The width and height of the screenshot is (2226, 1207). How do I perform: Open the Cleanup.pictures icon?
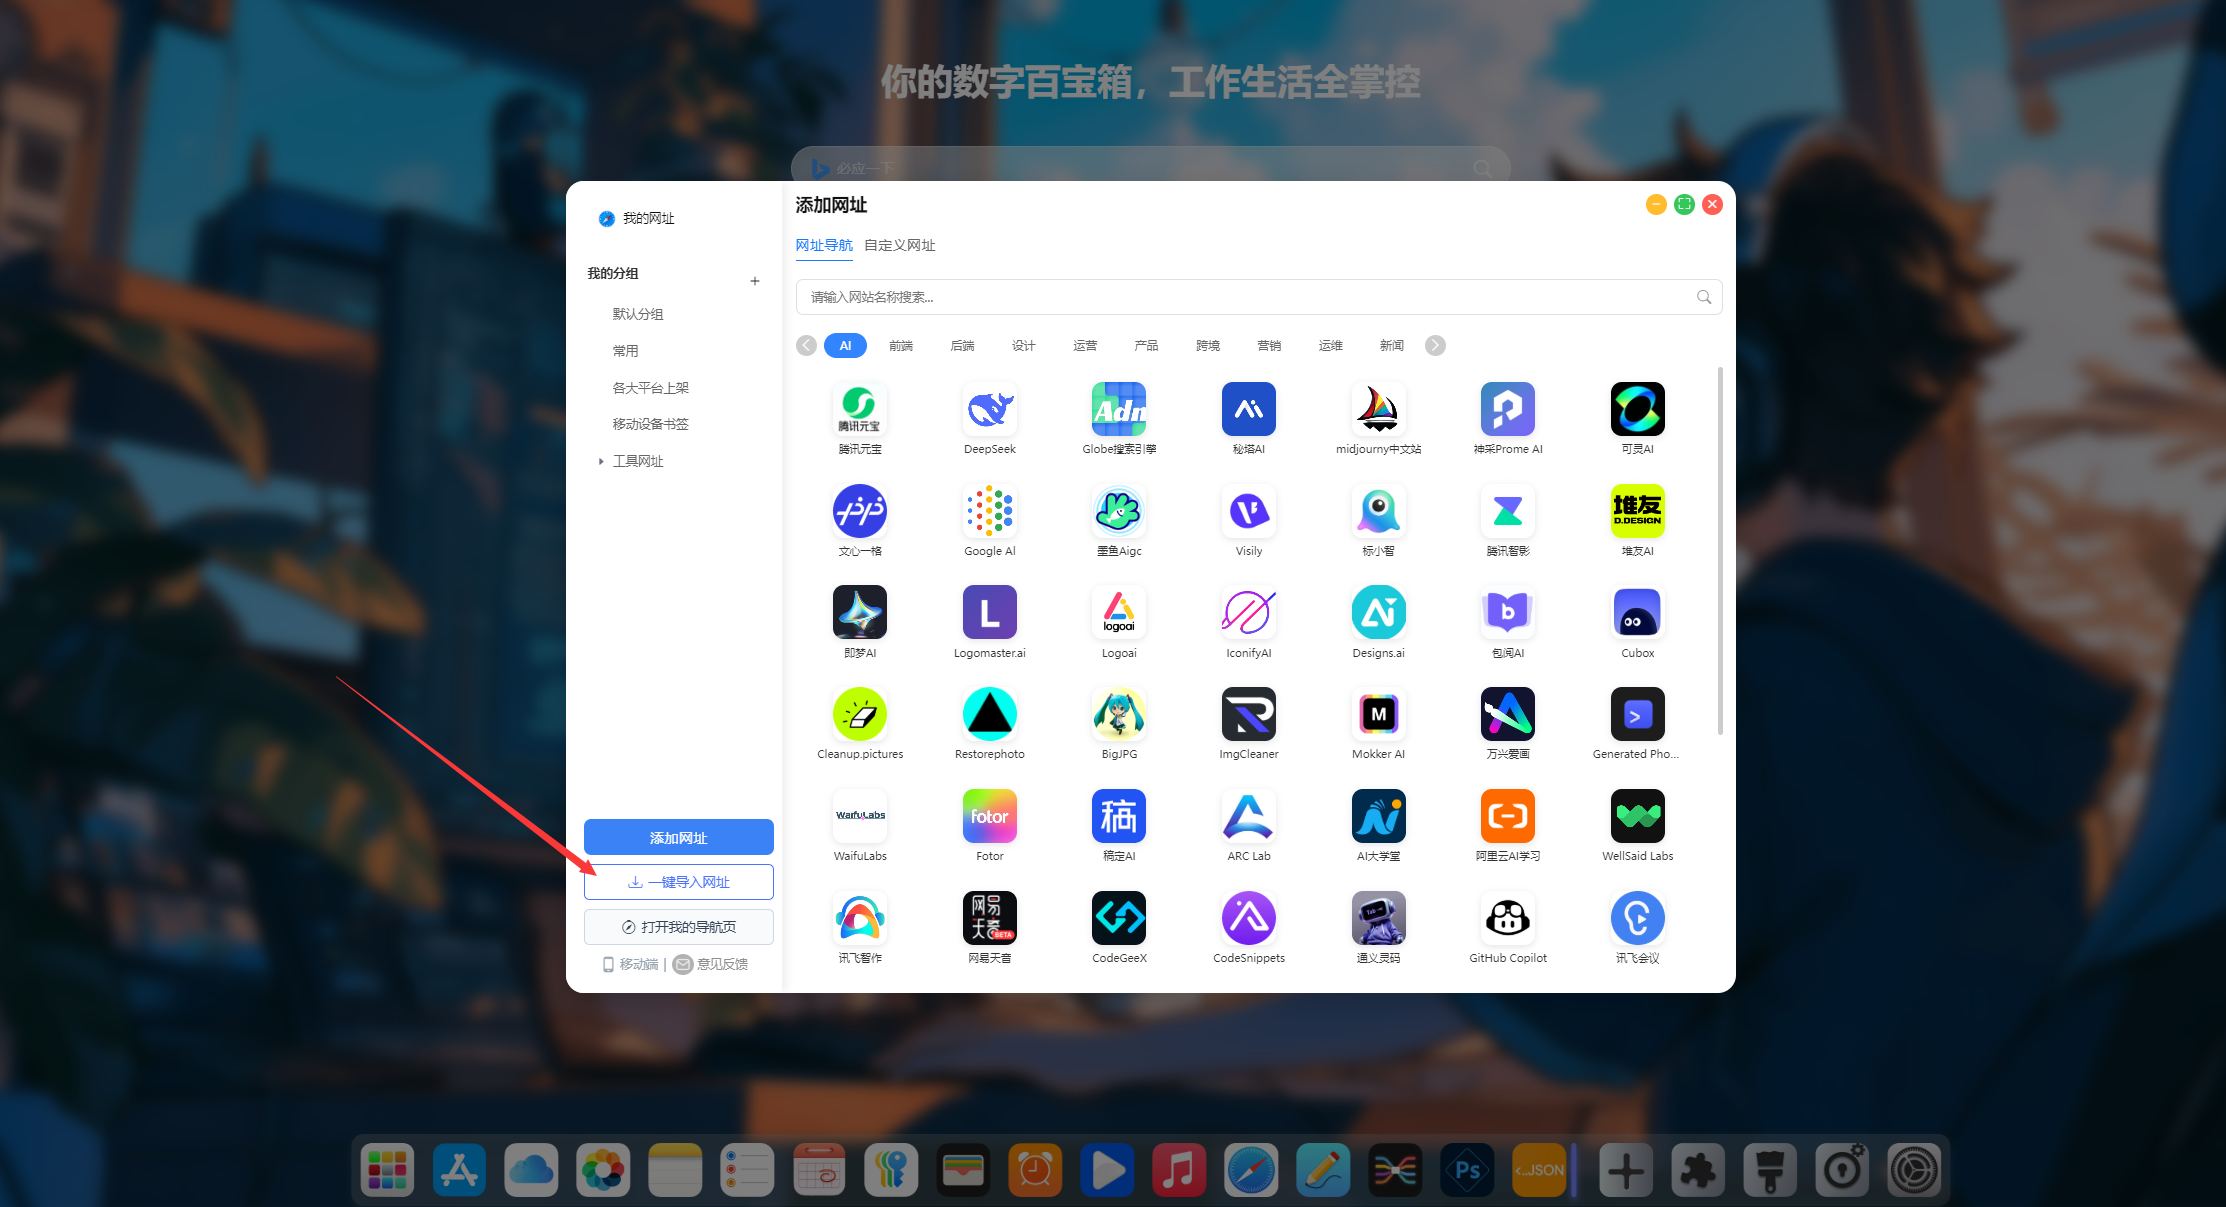[x=859, y=714]
